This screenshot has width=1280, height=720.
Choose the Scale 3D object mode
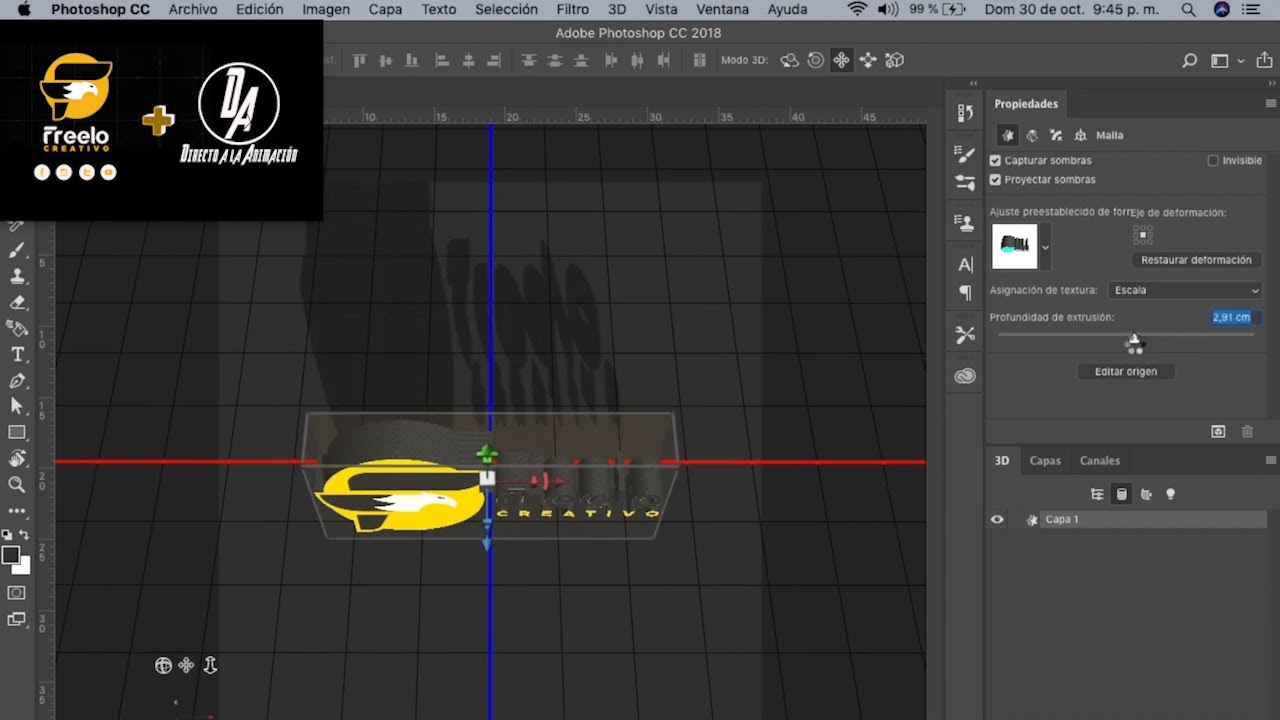point(895,61)
